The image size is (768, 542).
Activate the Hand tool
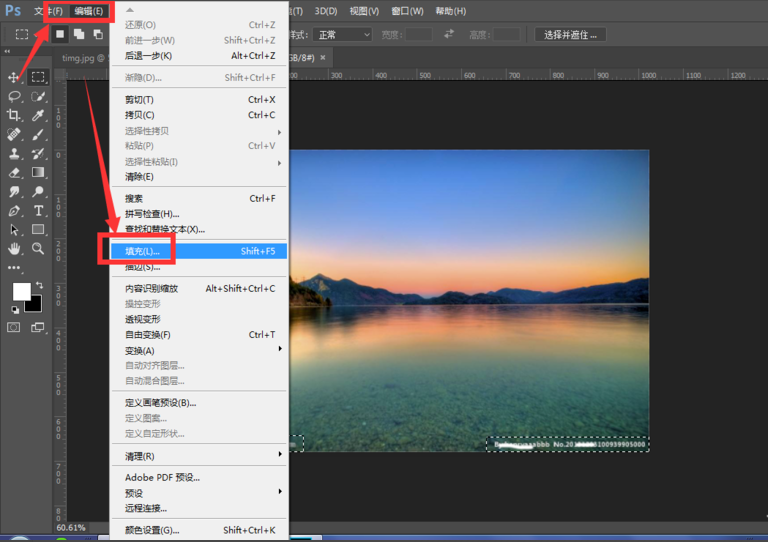click(14, 248)
